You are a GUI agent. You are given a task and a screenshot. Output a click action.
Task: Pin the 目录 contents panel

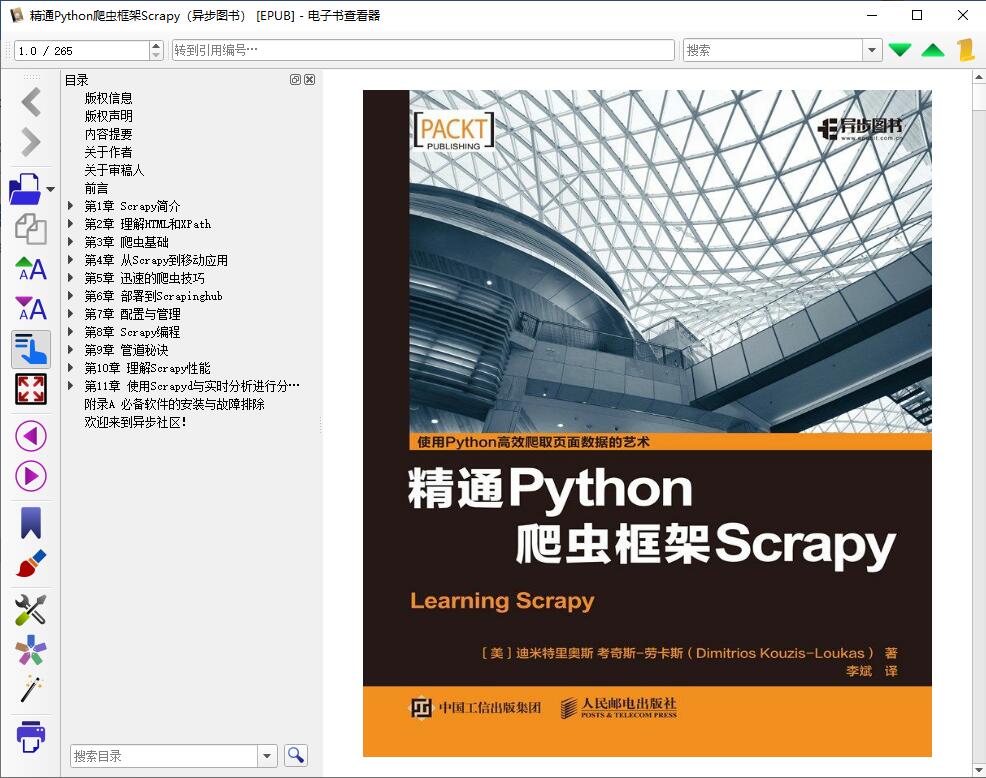tap(294, 79)
